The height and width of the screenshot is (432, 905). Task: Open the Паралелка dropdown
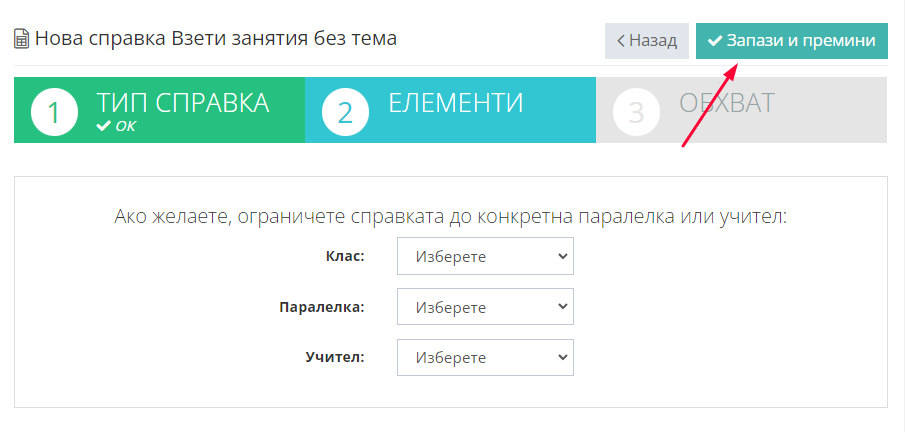point(485,307)
